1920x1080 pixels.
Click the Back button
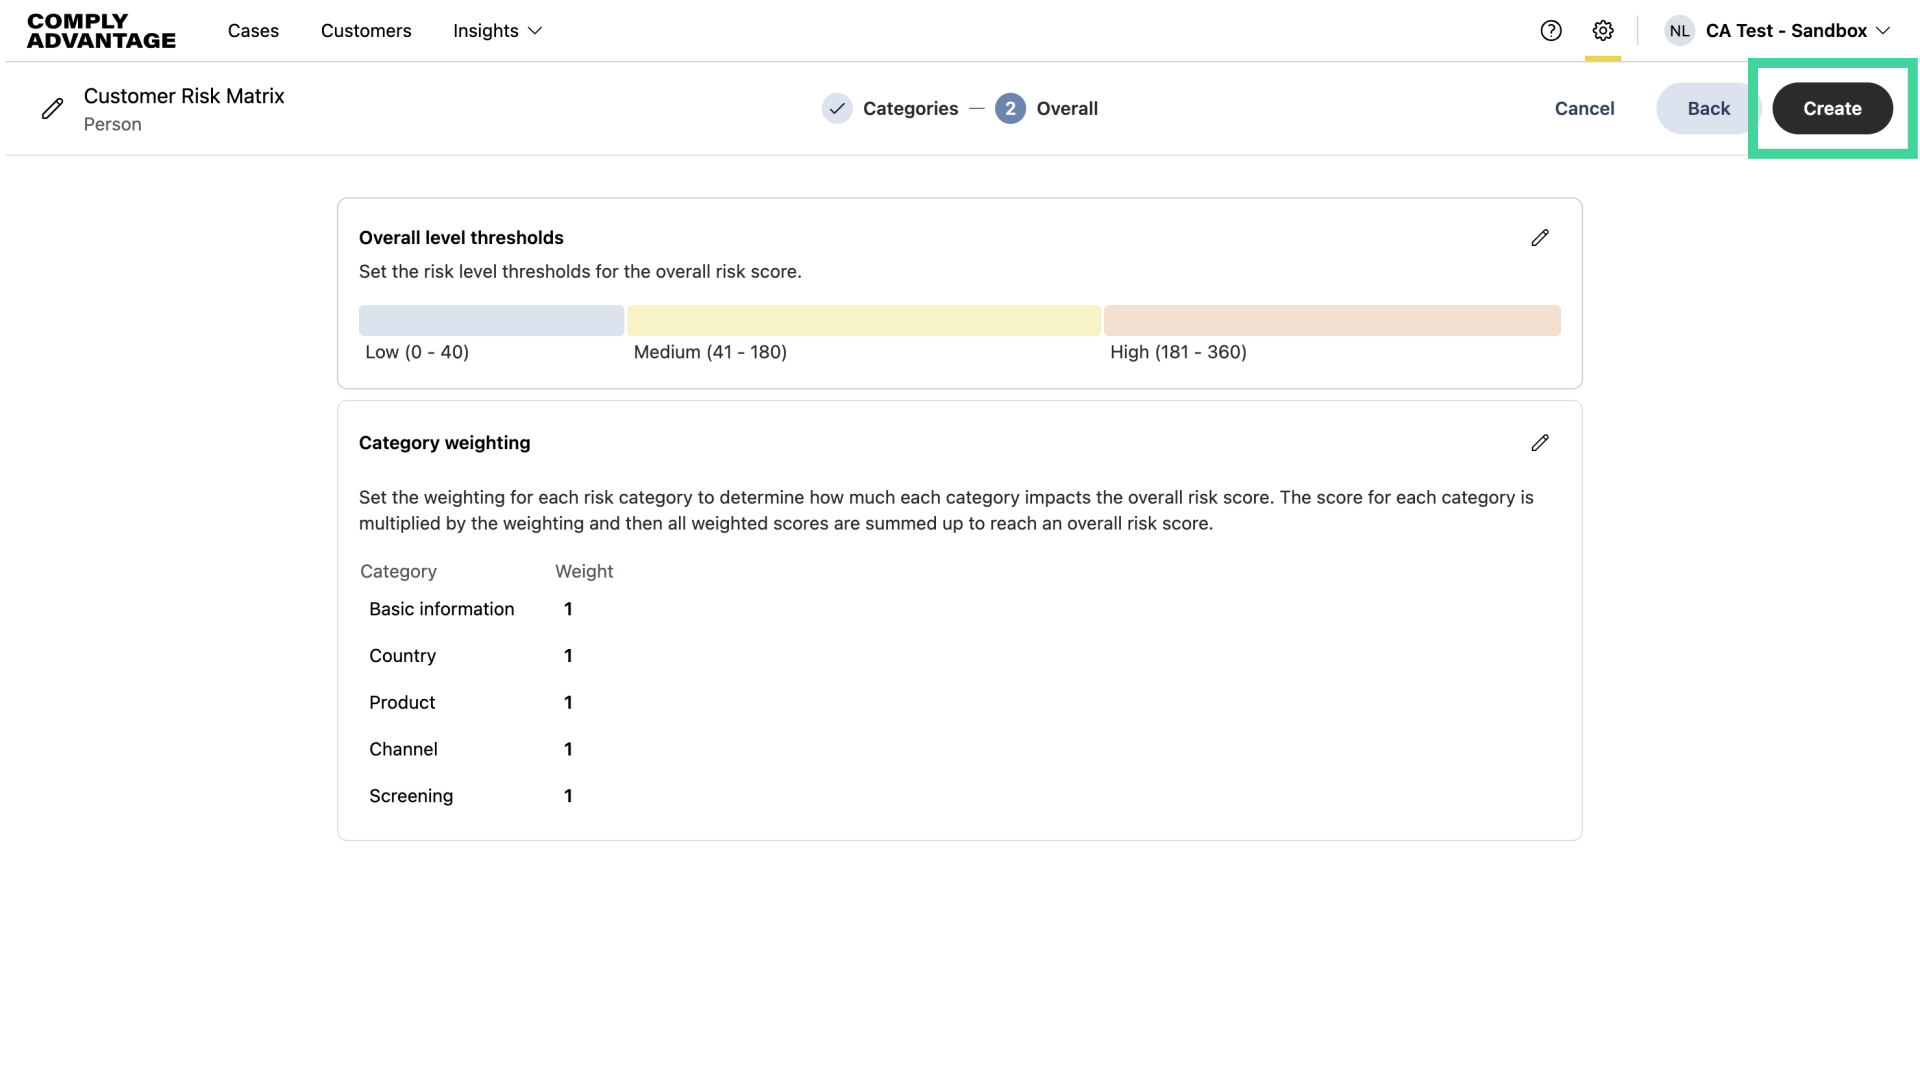click(1708, 109)
